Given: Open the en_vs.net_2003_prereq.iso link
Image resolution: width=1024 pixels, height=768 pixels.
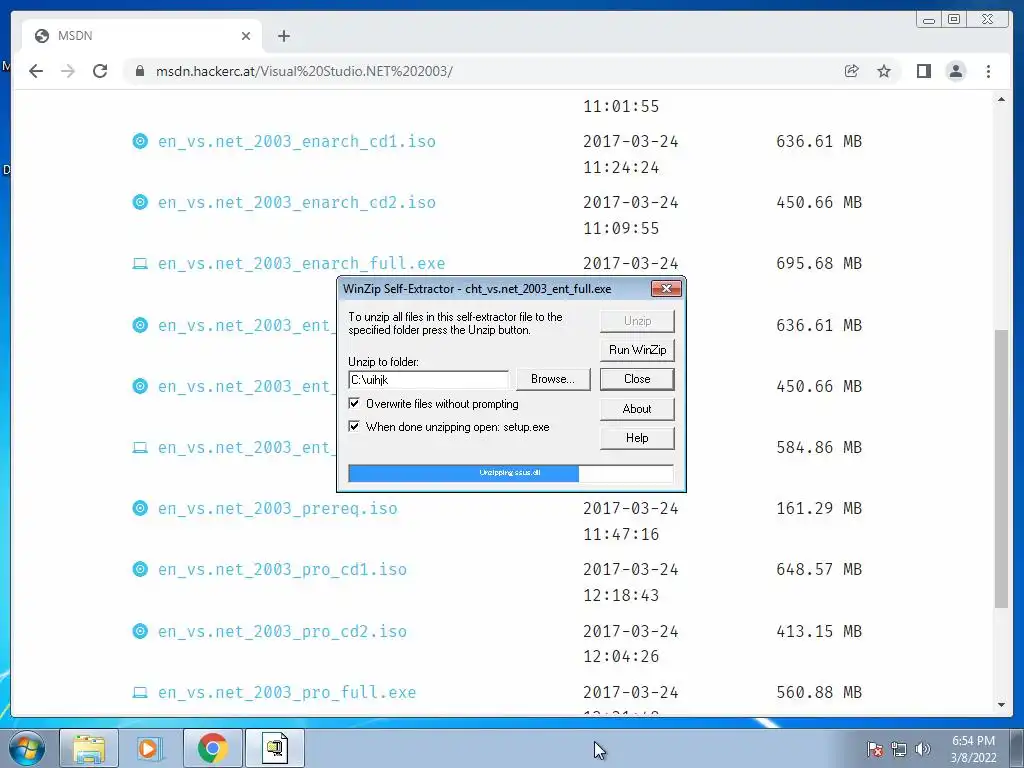Looking at the screenshot, I should click(x=278, y=509).
